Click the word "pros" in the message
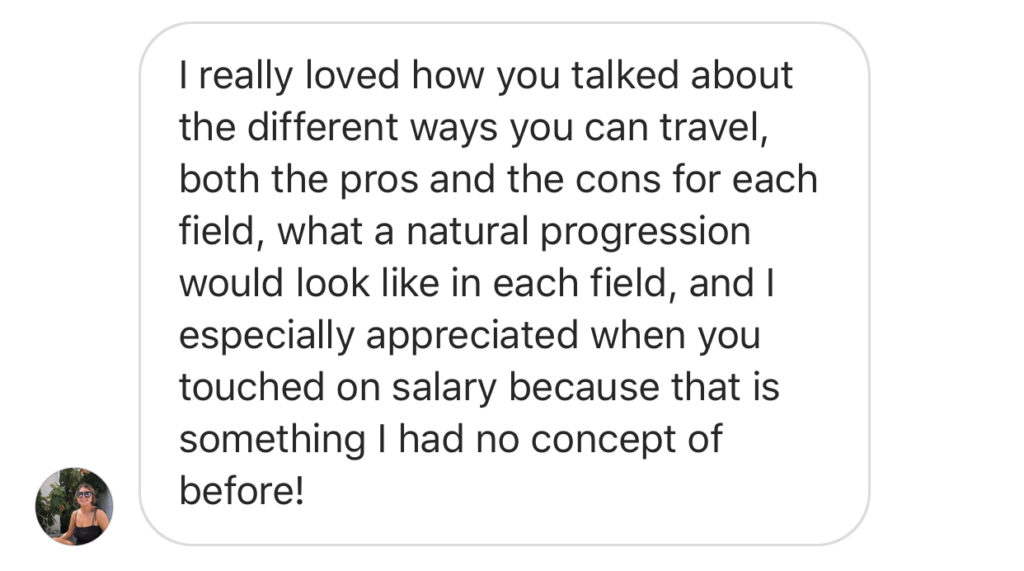1024x571 pixels. point(379,181)
